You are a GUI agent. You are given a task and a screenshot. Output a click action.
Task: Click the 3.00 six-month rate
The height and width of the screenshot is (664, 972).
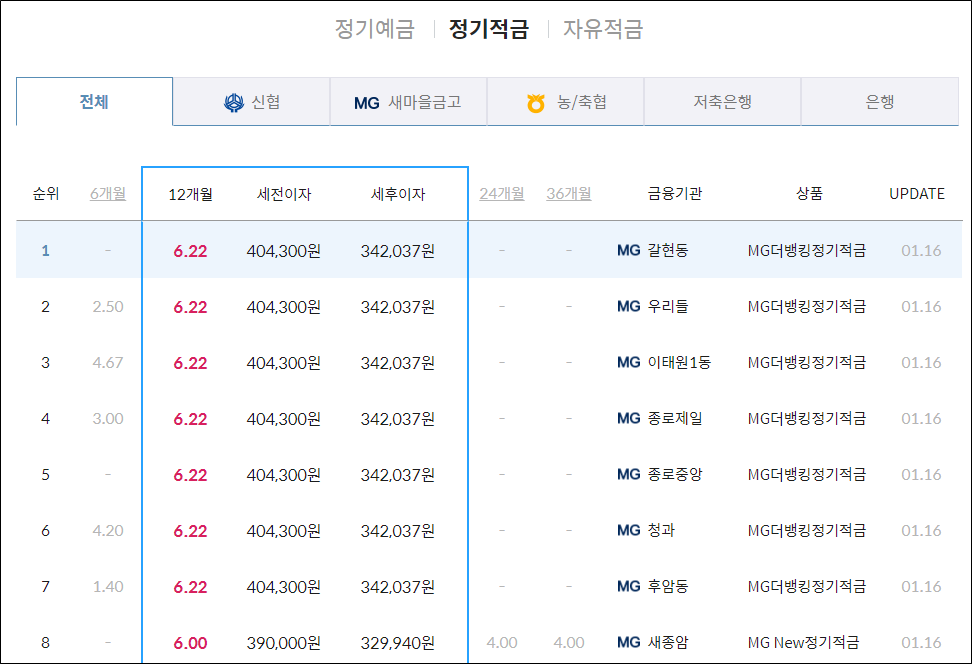click(108, 418)
